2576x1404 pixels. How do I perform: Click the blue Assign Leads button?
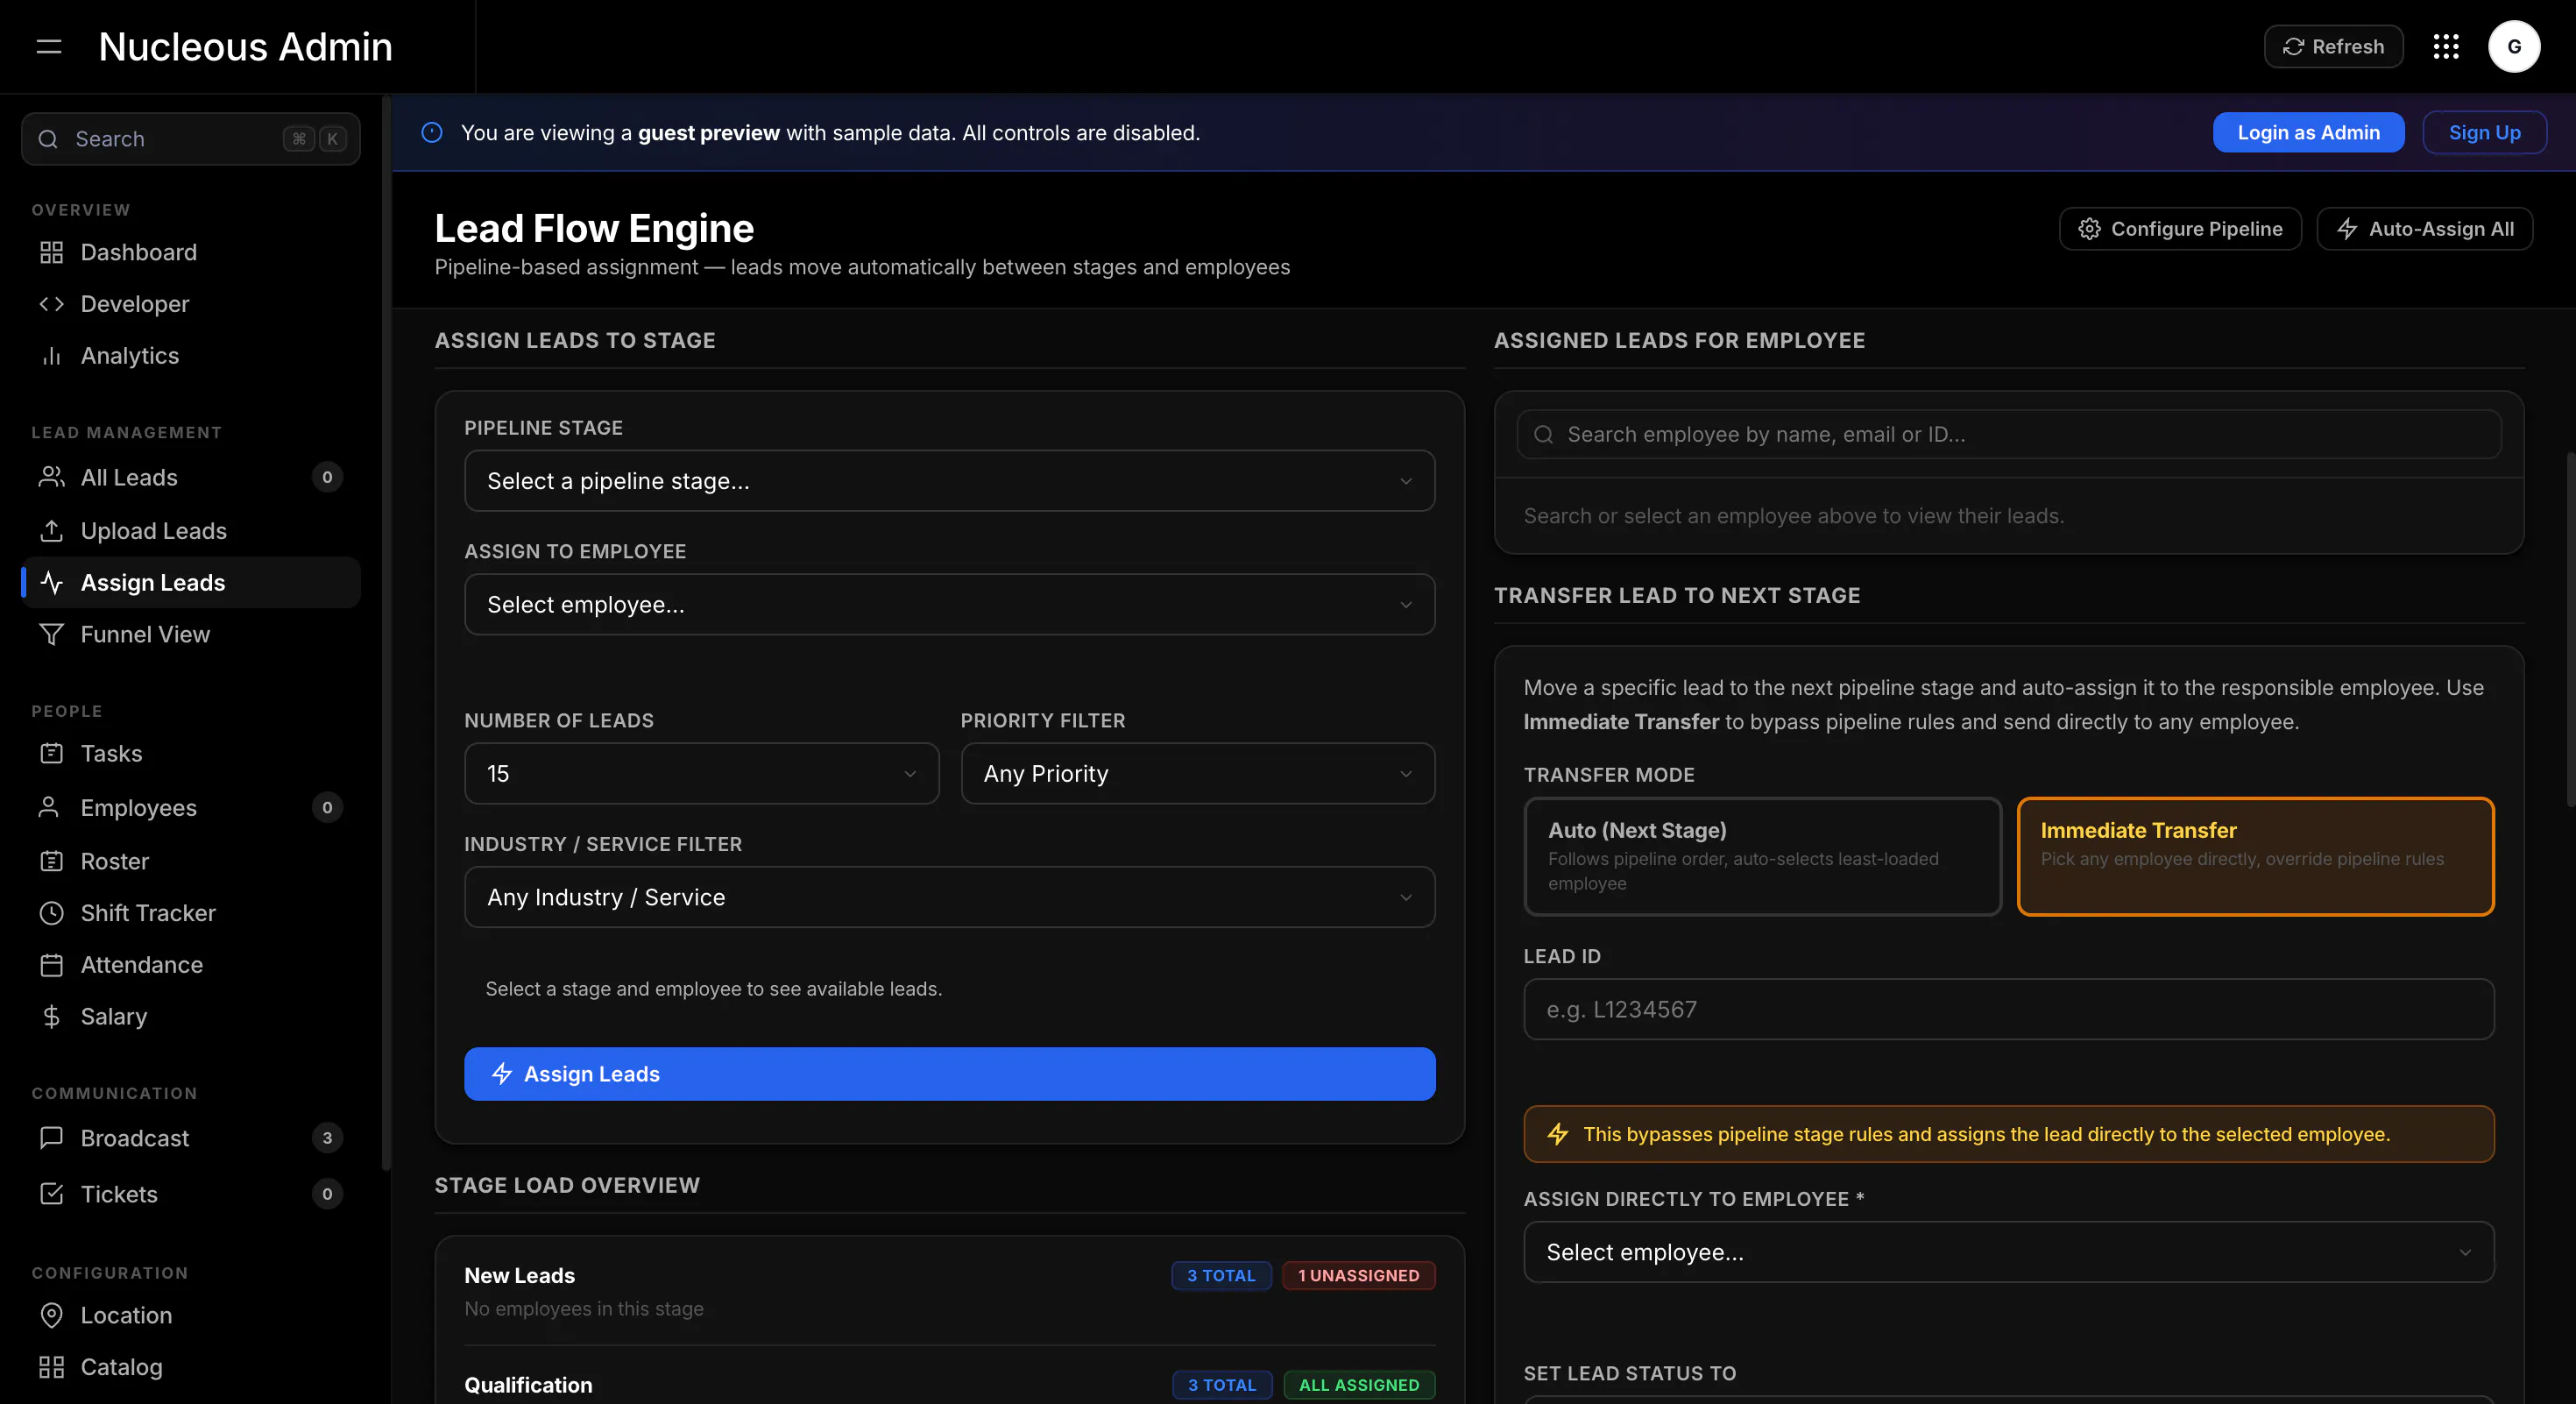949,1074
